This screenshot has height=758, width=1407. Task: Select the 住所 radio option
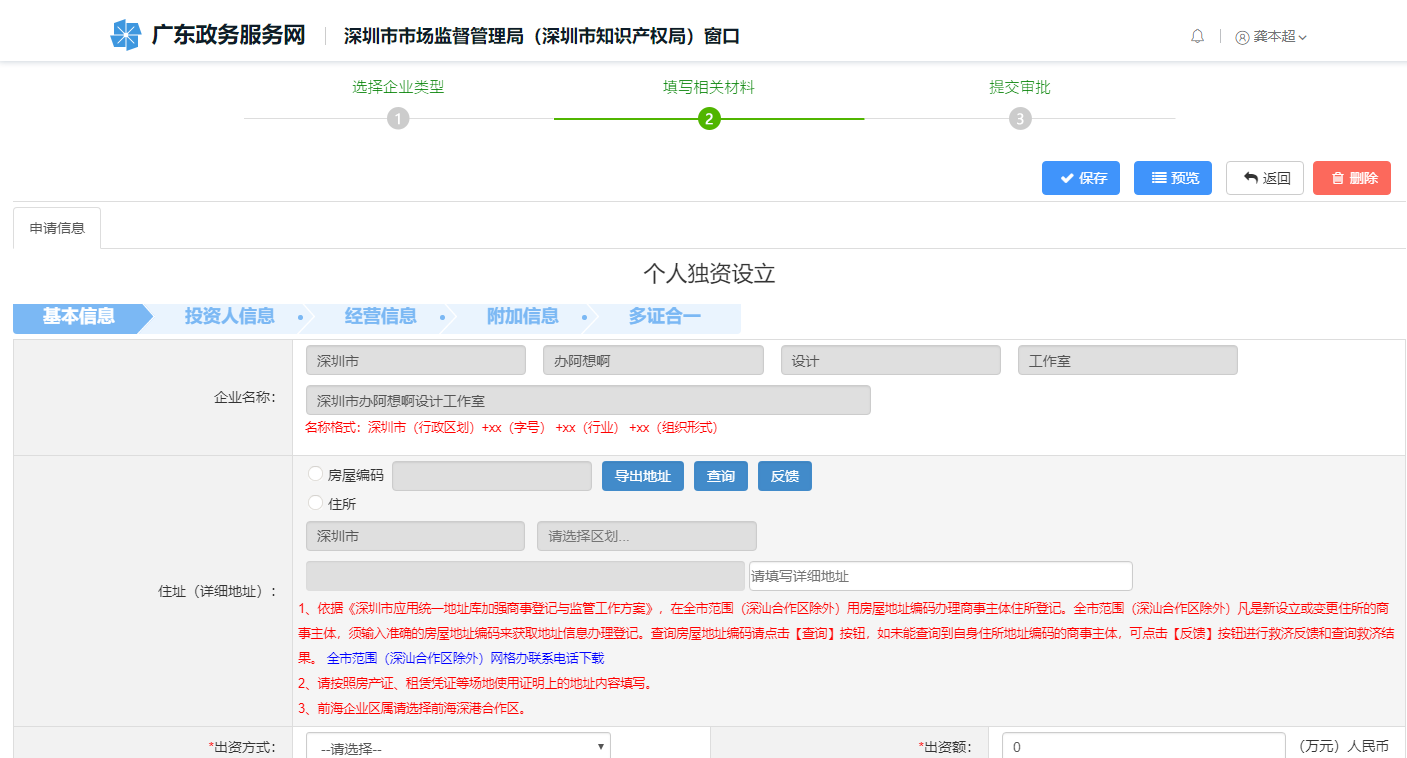click(x=315, y=503)
